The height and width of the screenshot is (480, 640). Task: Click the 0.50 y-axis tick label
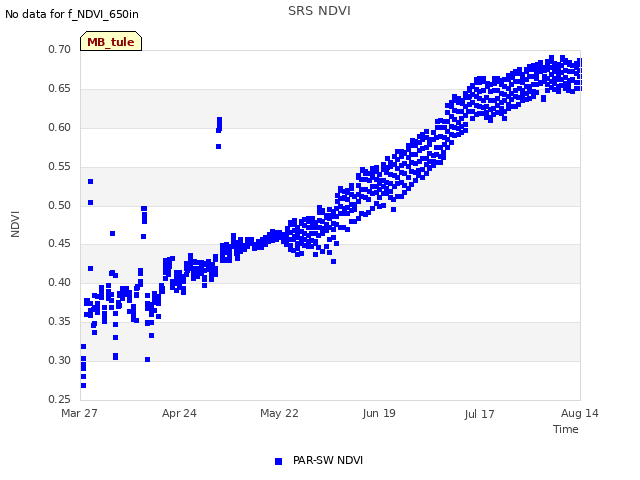pos(60,205)
